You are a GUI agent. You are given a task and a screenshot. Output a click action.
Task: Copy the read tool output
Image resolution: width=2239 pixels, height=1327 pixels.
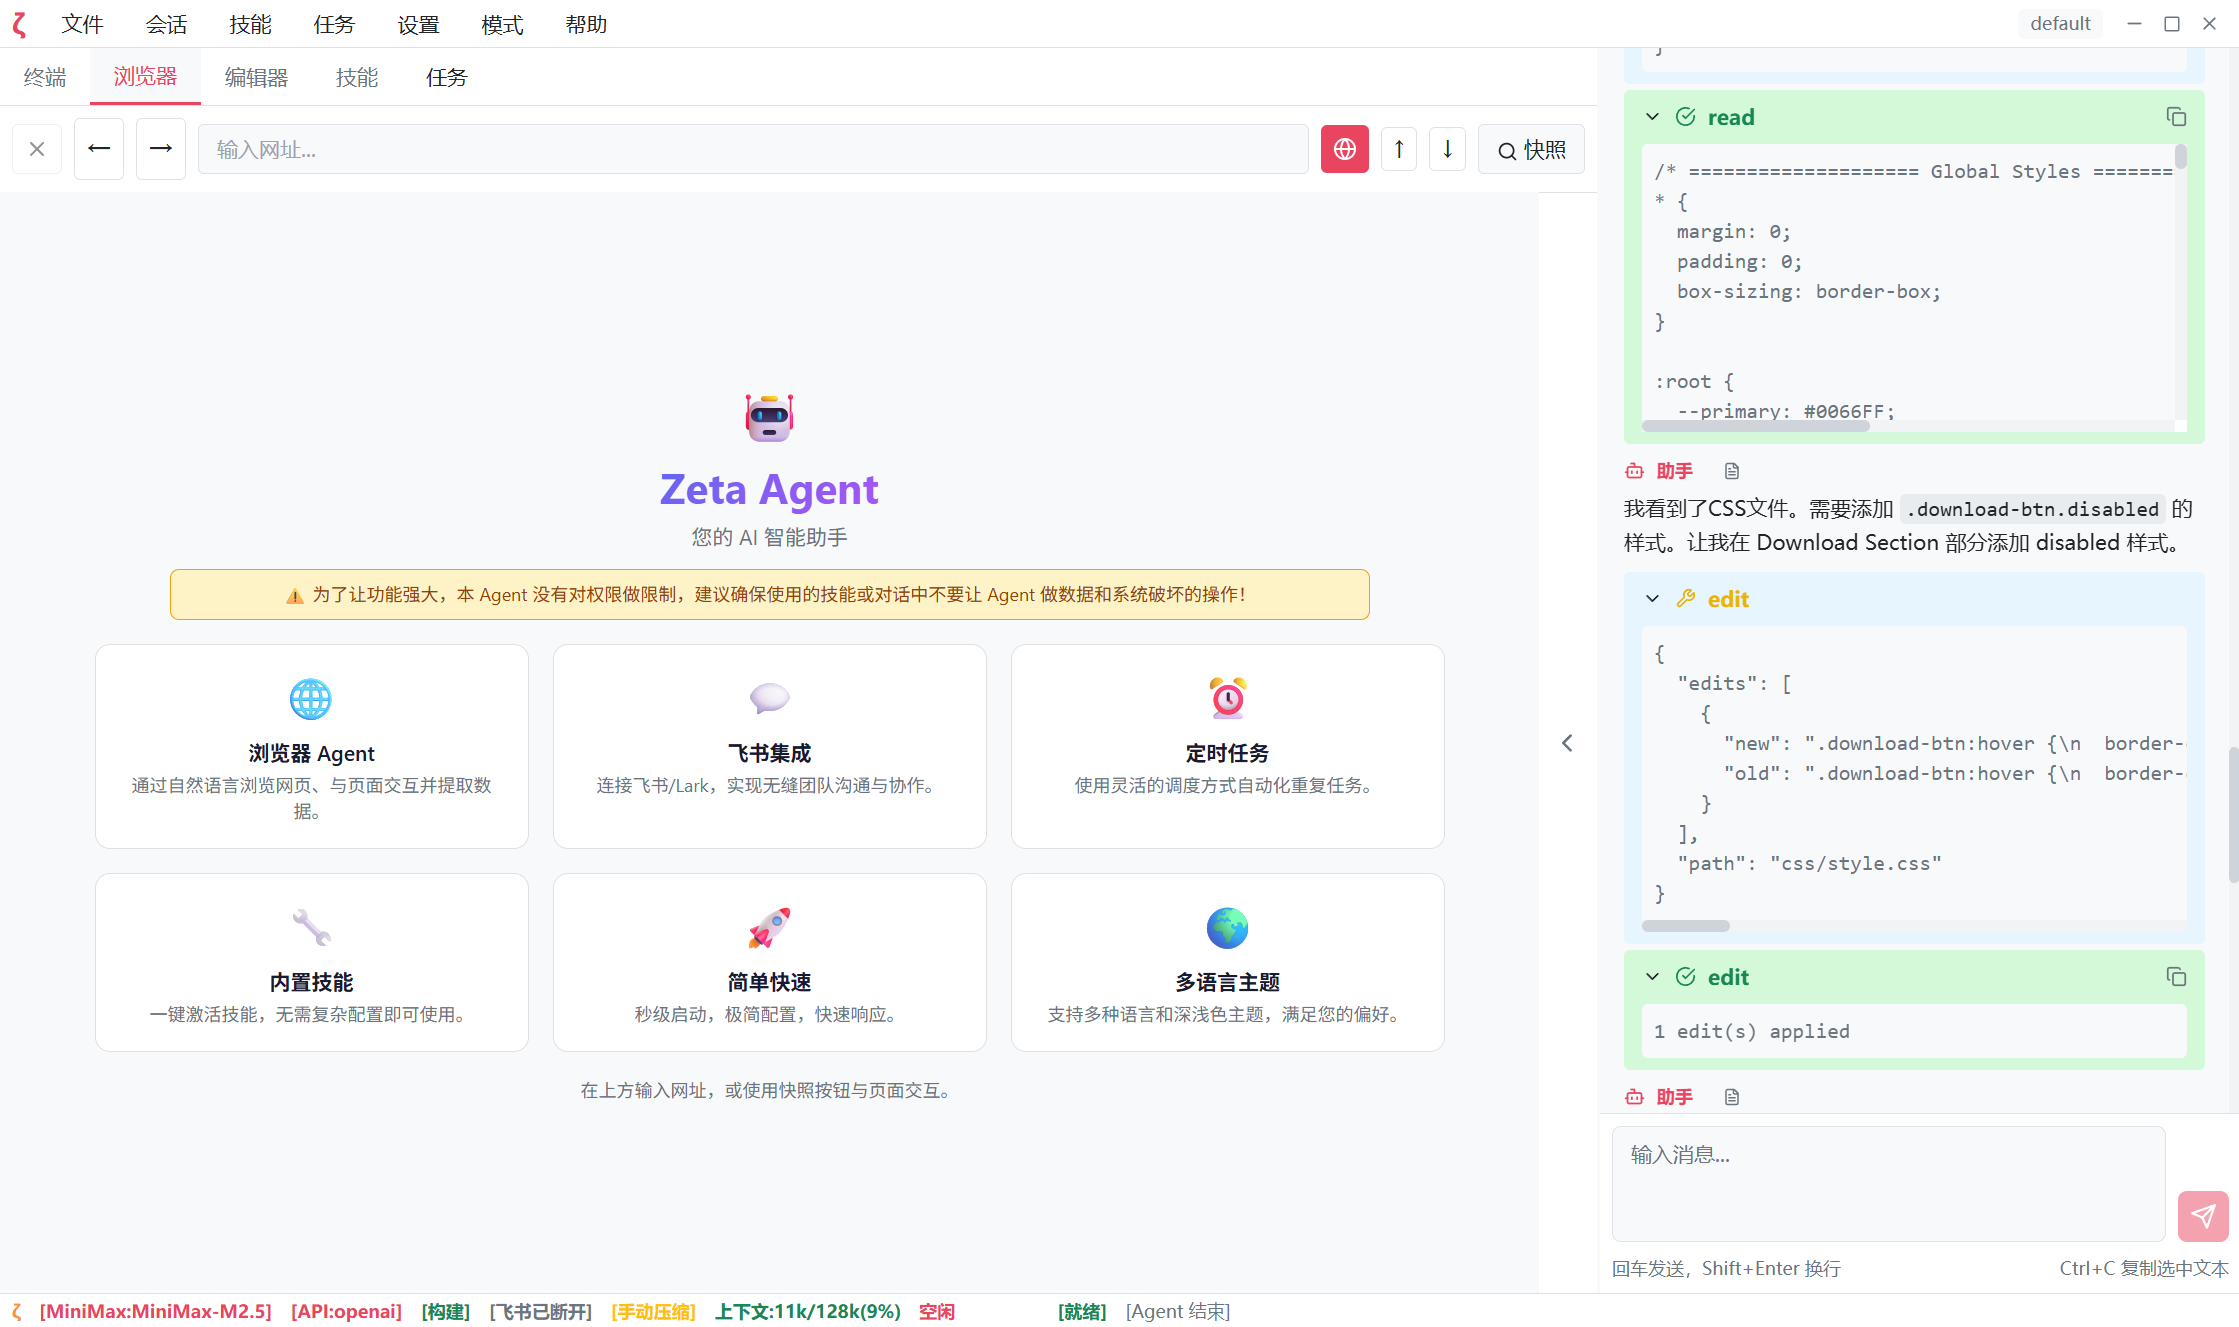2176,117
